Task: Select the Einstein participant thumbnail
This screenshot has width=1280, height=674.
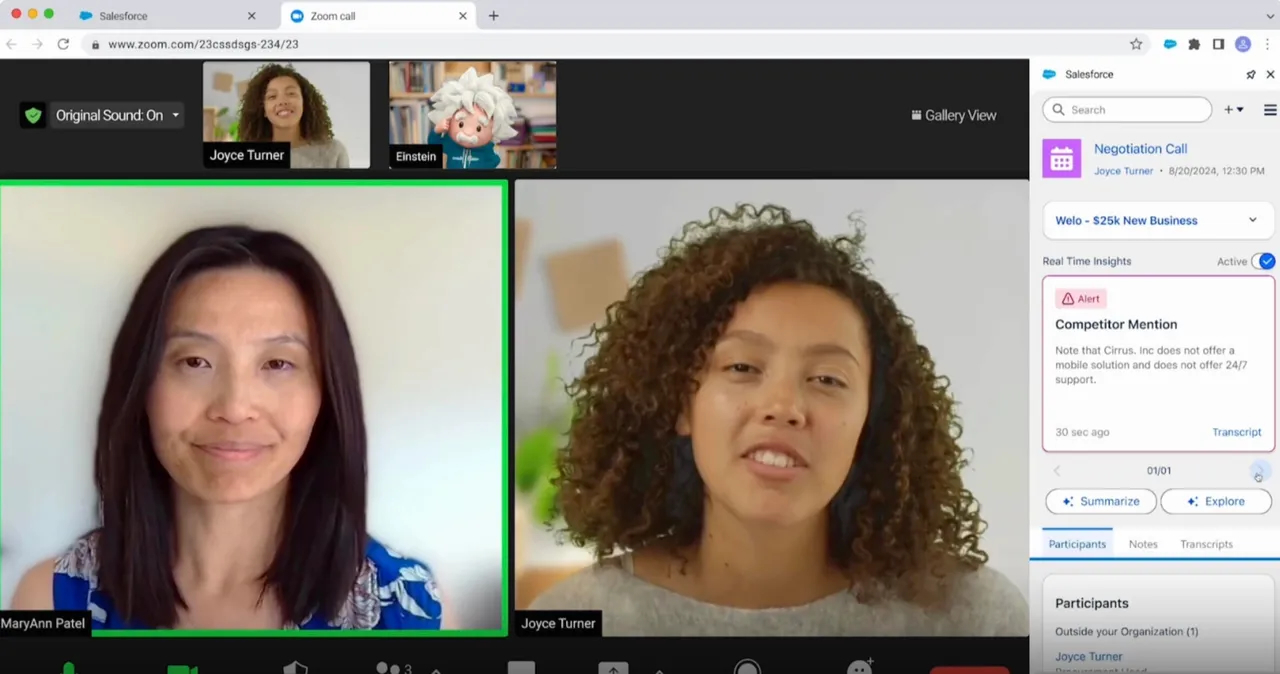Action: [x=472, y=115]
